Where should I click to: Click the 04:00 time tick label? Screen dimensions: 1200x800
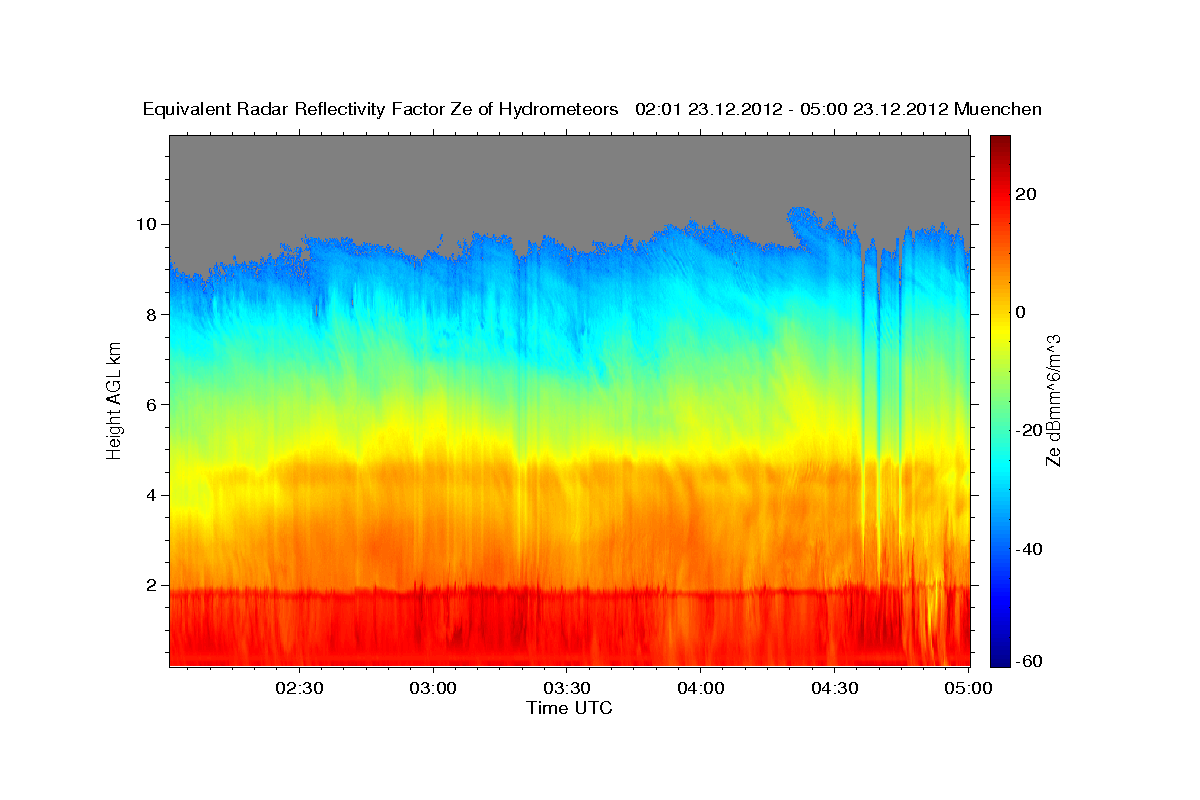point(701,688)
